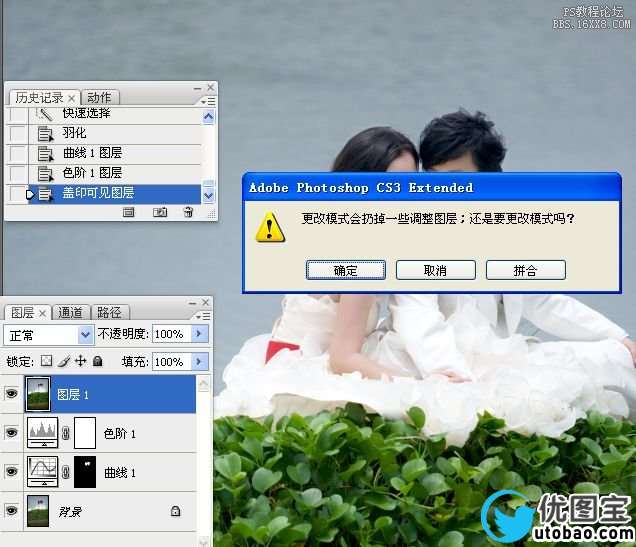
Task: Click the 曲线 1 black layer mask
Action: [x=85, y=472]
